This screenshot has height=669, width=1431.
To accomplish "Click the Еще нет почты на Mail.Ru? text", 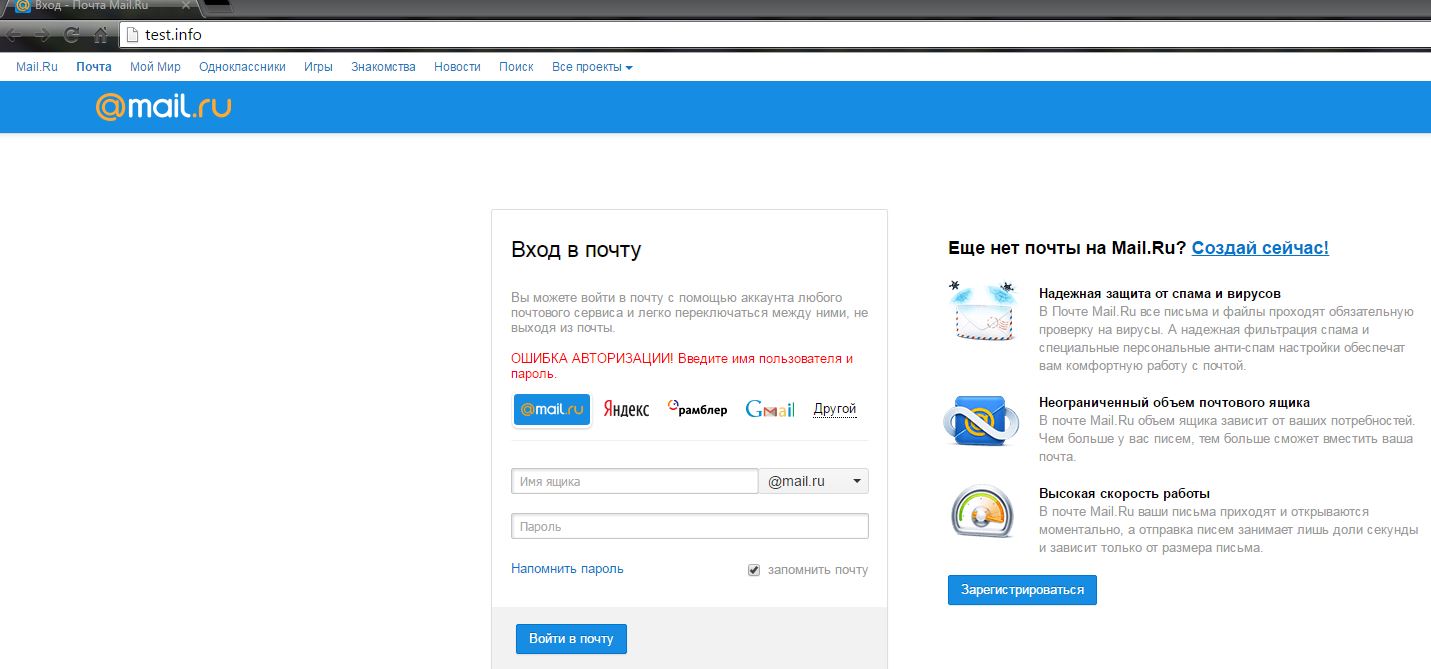I will [1067, 248].
